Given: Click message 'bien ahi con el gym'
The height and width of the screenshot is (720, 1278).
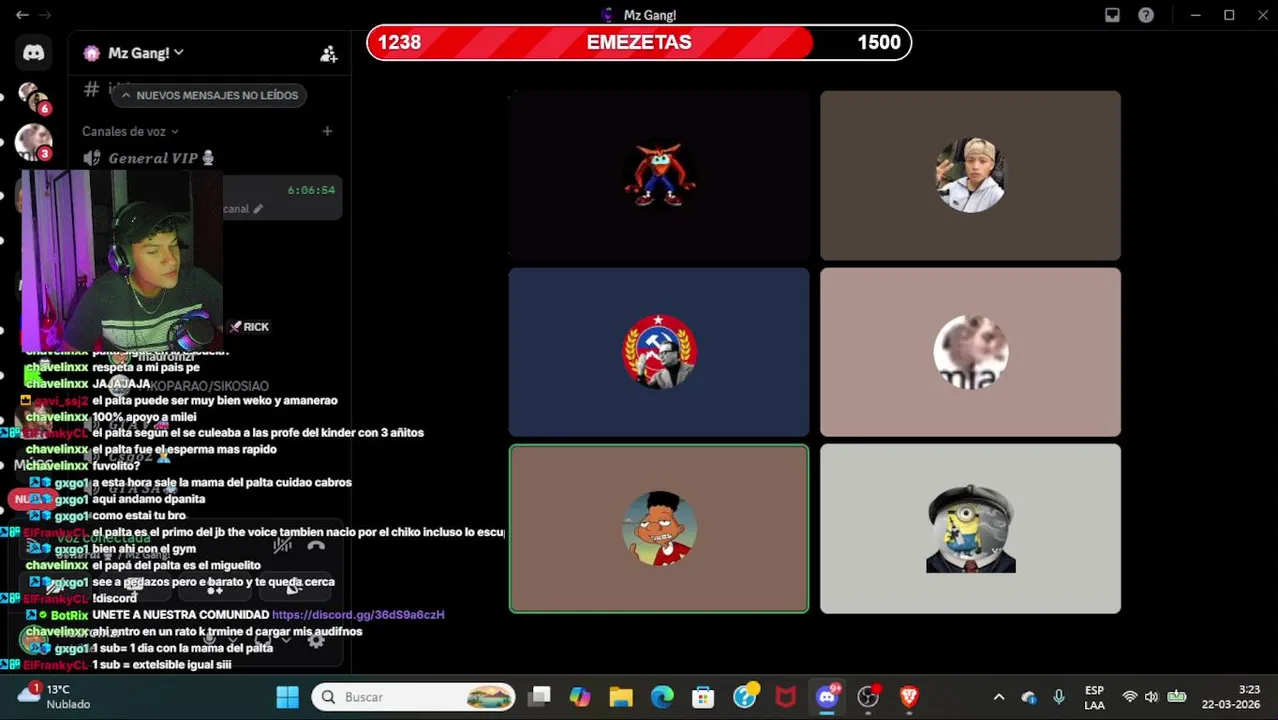Looking at the screenshot, I should click(x=144, y=549).
